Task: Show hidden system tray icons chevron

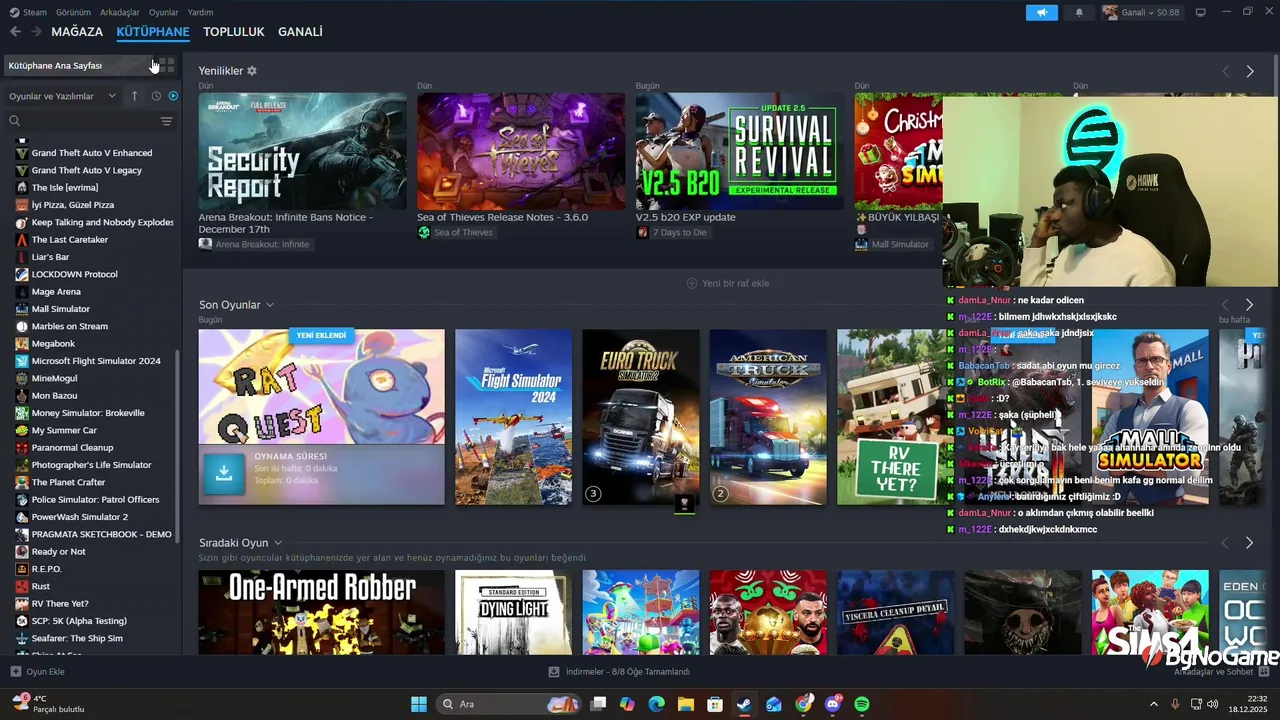Action: pyautogui.click(x=1153, y=704)
